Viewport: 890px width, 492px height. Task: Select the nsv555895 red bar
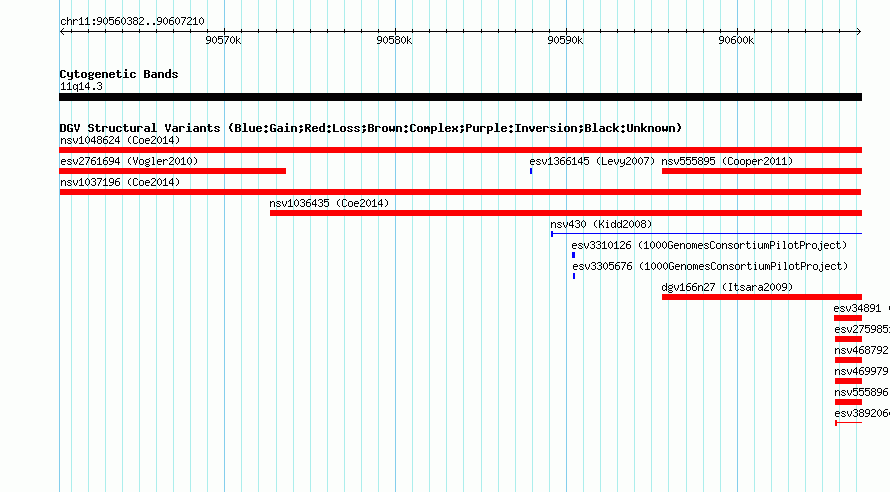click(762, 171)
